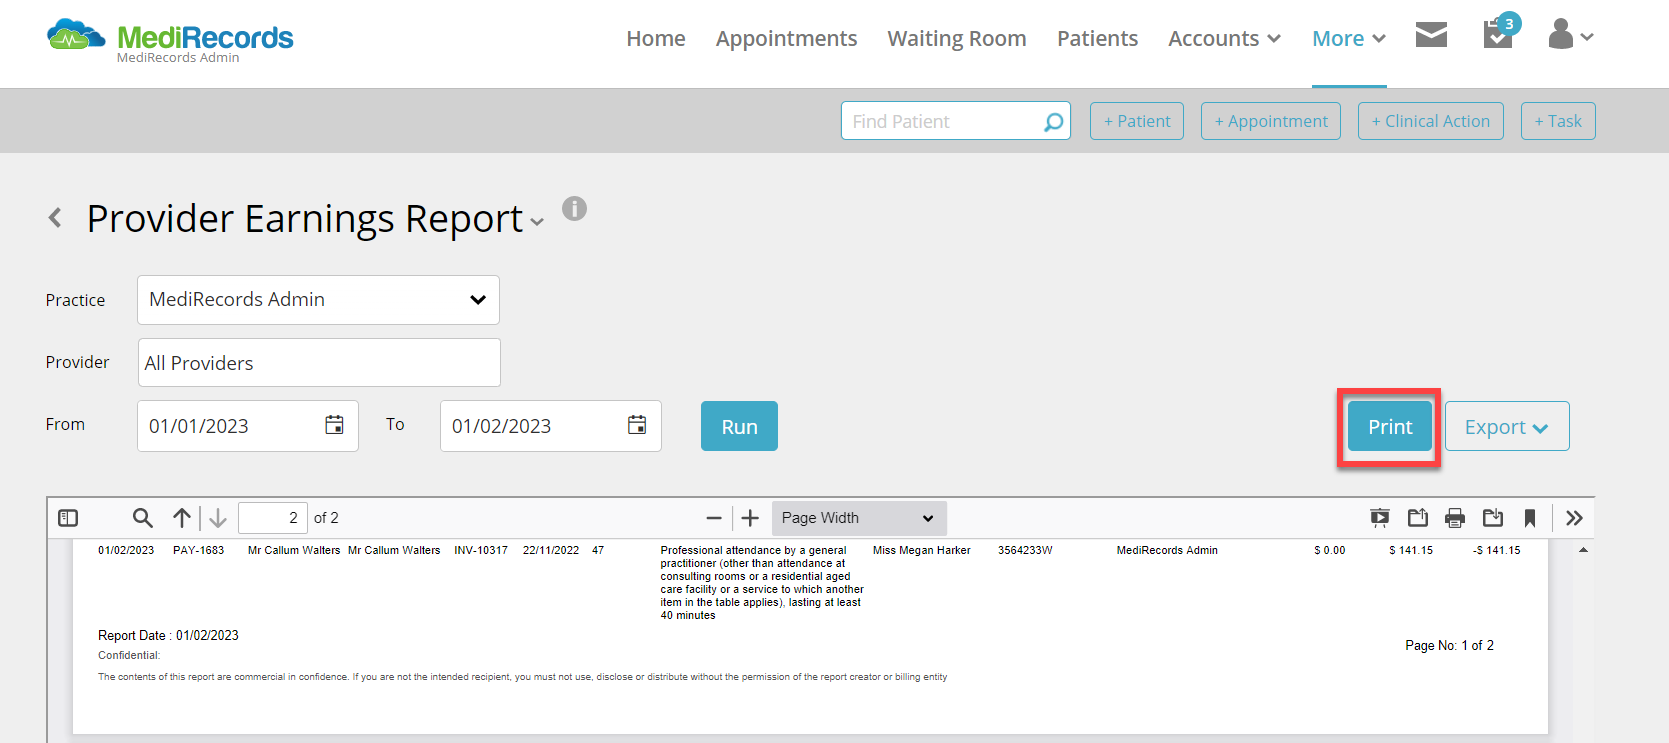Add a Clinical Action
Image resolution: width=1669 pixels, height=743 pixels.
[x=1431, y=121]
